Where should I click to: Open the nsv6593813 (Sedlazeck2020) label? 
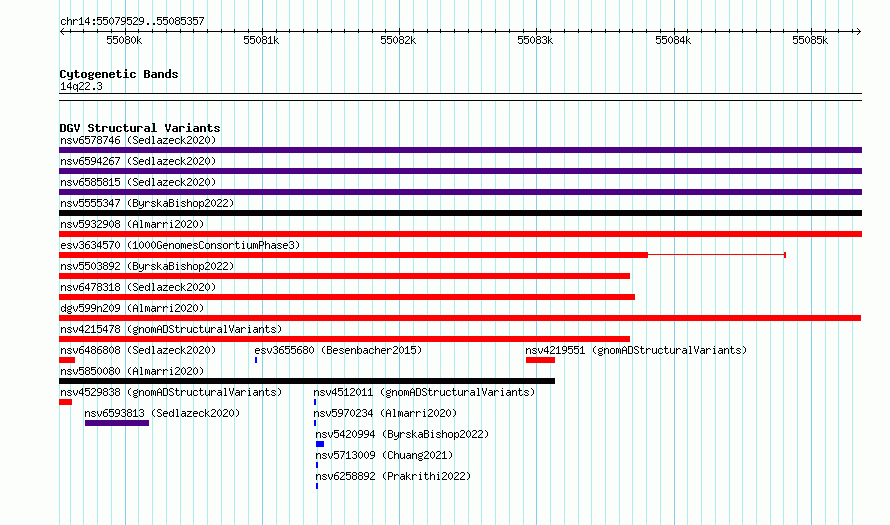point(162,413)
